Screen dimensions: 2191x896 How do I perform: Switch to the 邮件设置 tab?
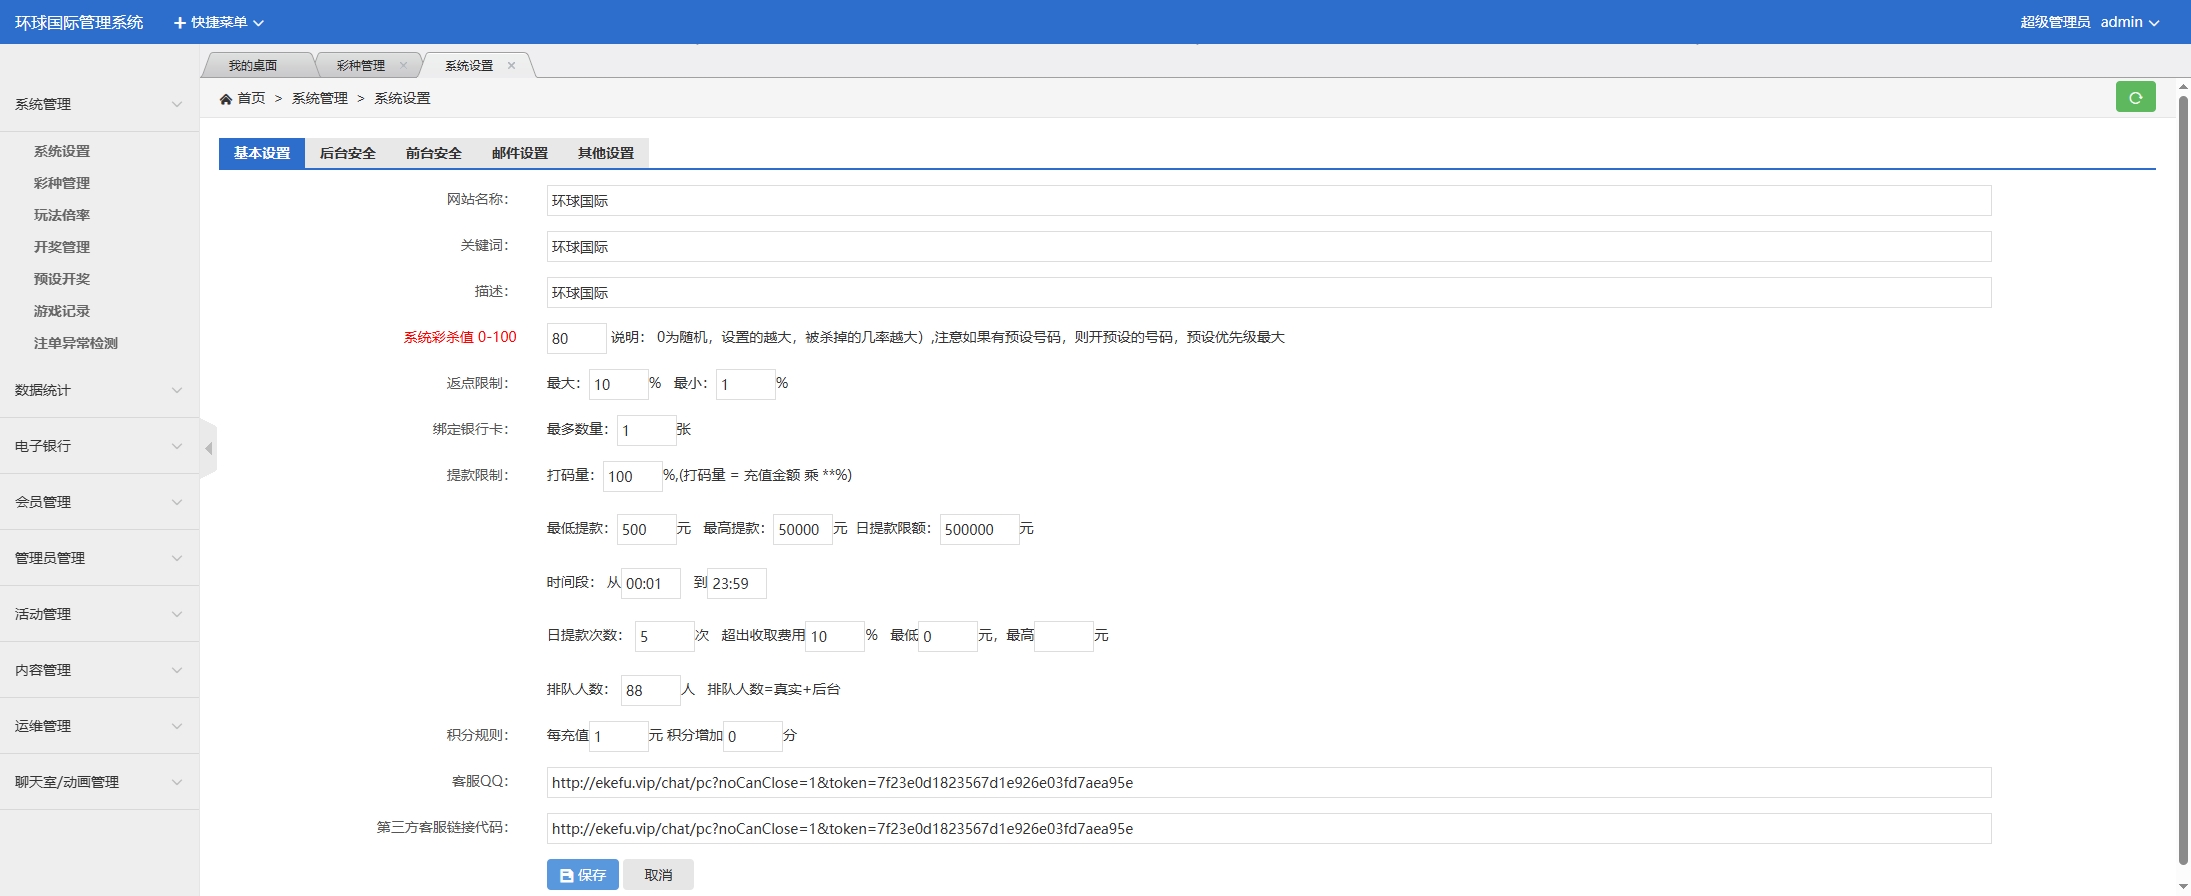click(x=519, y=153)
